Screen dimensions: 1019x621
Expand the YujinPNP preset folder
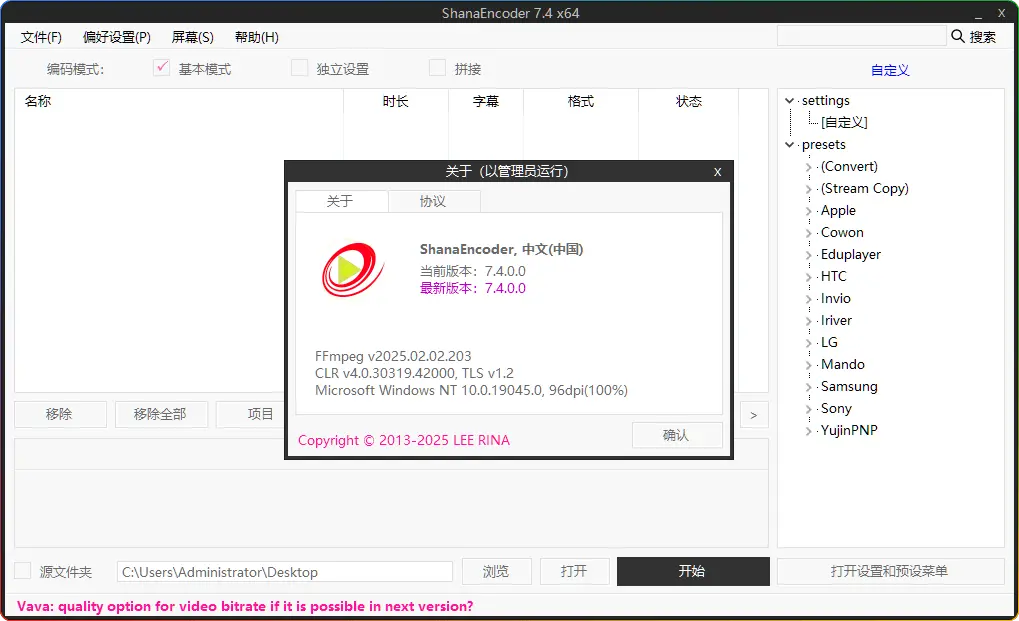coord(808,431)
